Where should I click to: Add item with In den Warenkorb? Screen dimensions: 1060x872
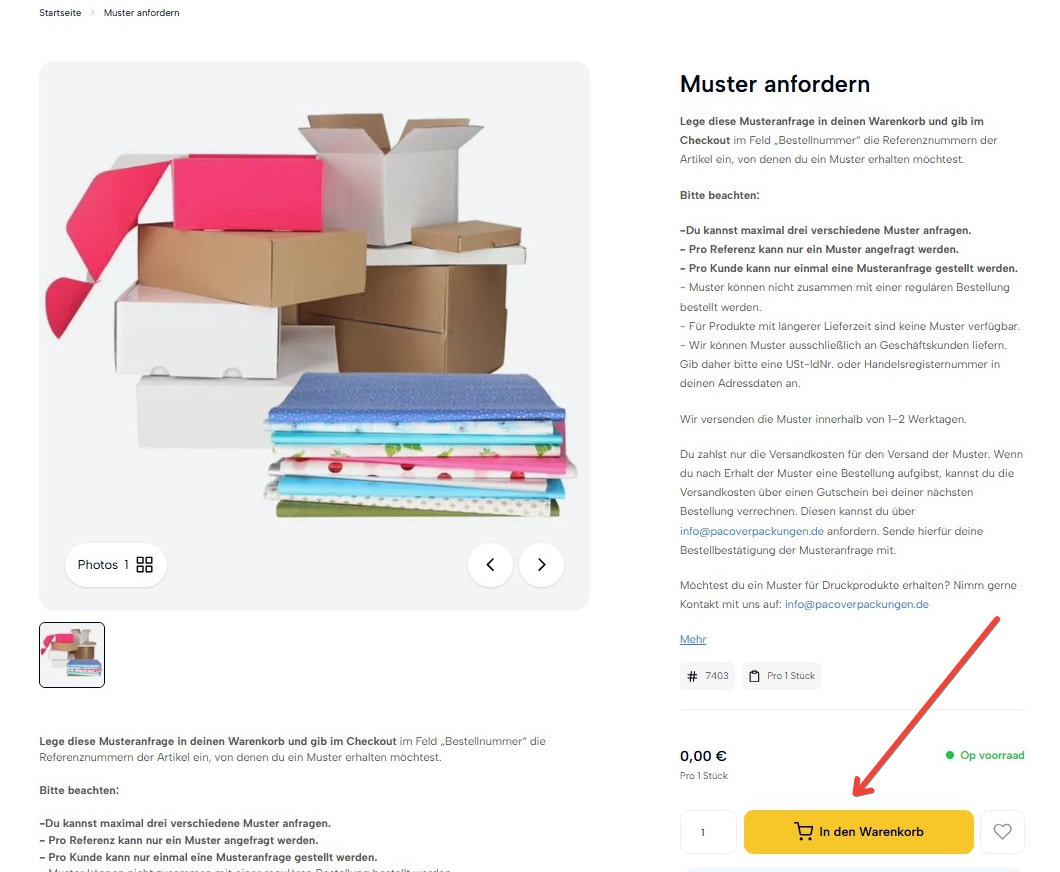(859, 831)
